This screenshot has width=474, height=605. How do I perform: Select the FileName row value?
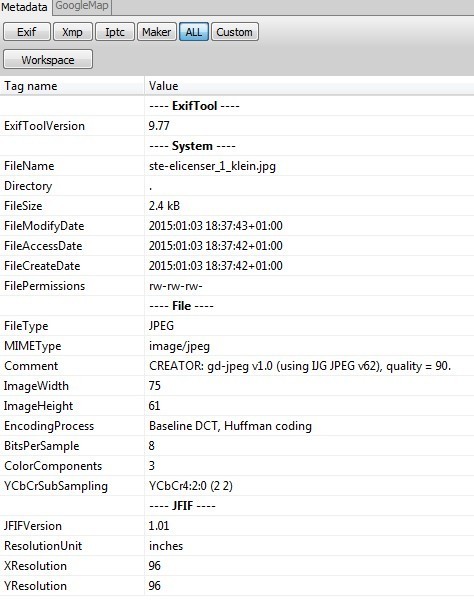point(310,166)
